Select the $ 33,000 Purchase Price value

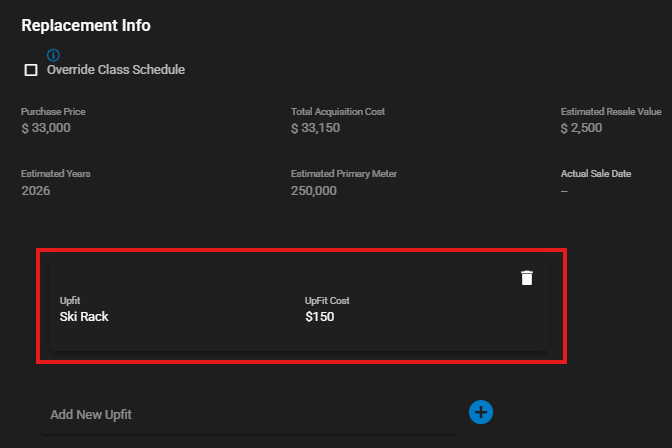(x=46, y=128)
